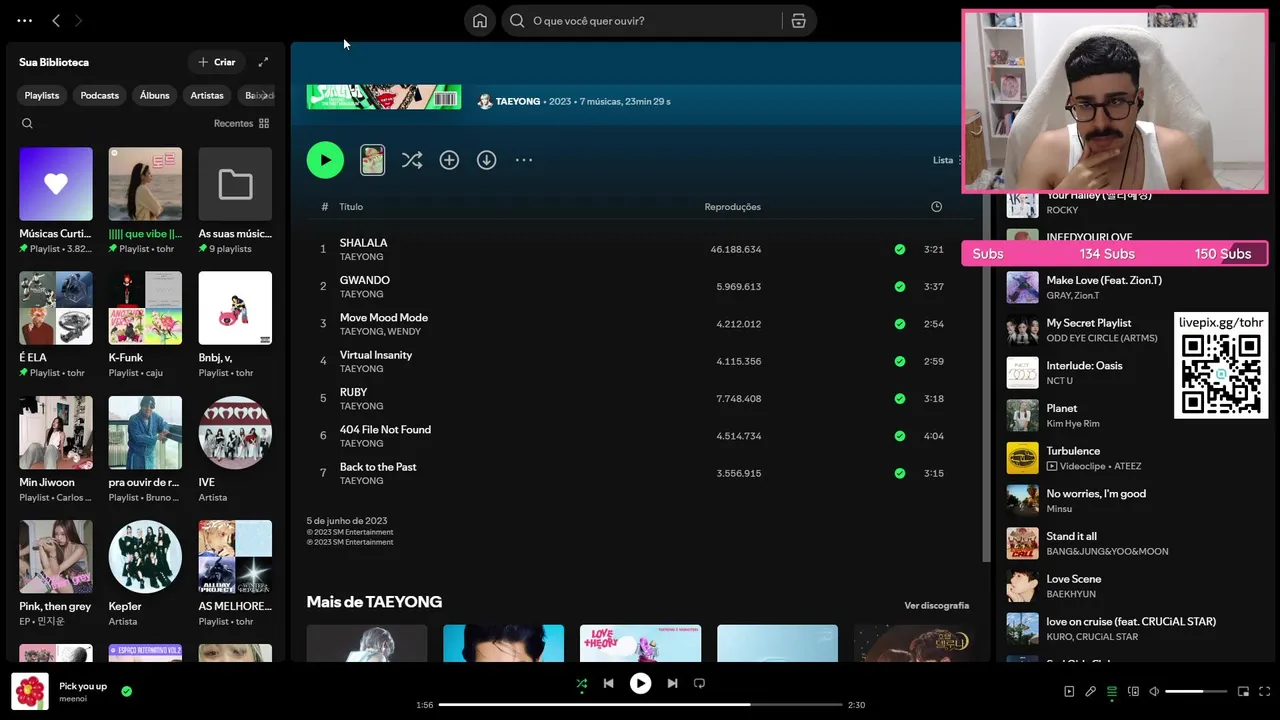The image size is (1280, 720).
Task: Play the TAEYONG album with the green button
Action: point(325,160)
